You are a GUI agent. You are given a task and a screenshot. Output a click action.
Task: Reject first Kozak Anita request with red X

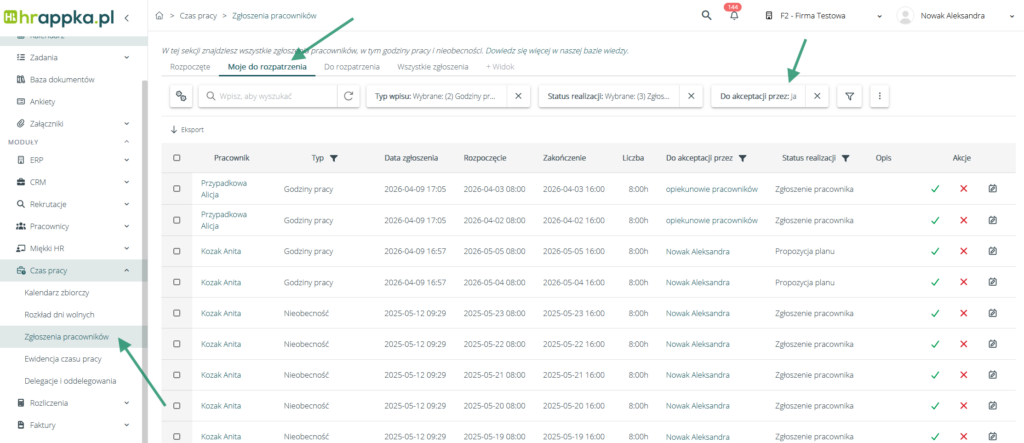tap(964, 253)
